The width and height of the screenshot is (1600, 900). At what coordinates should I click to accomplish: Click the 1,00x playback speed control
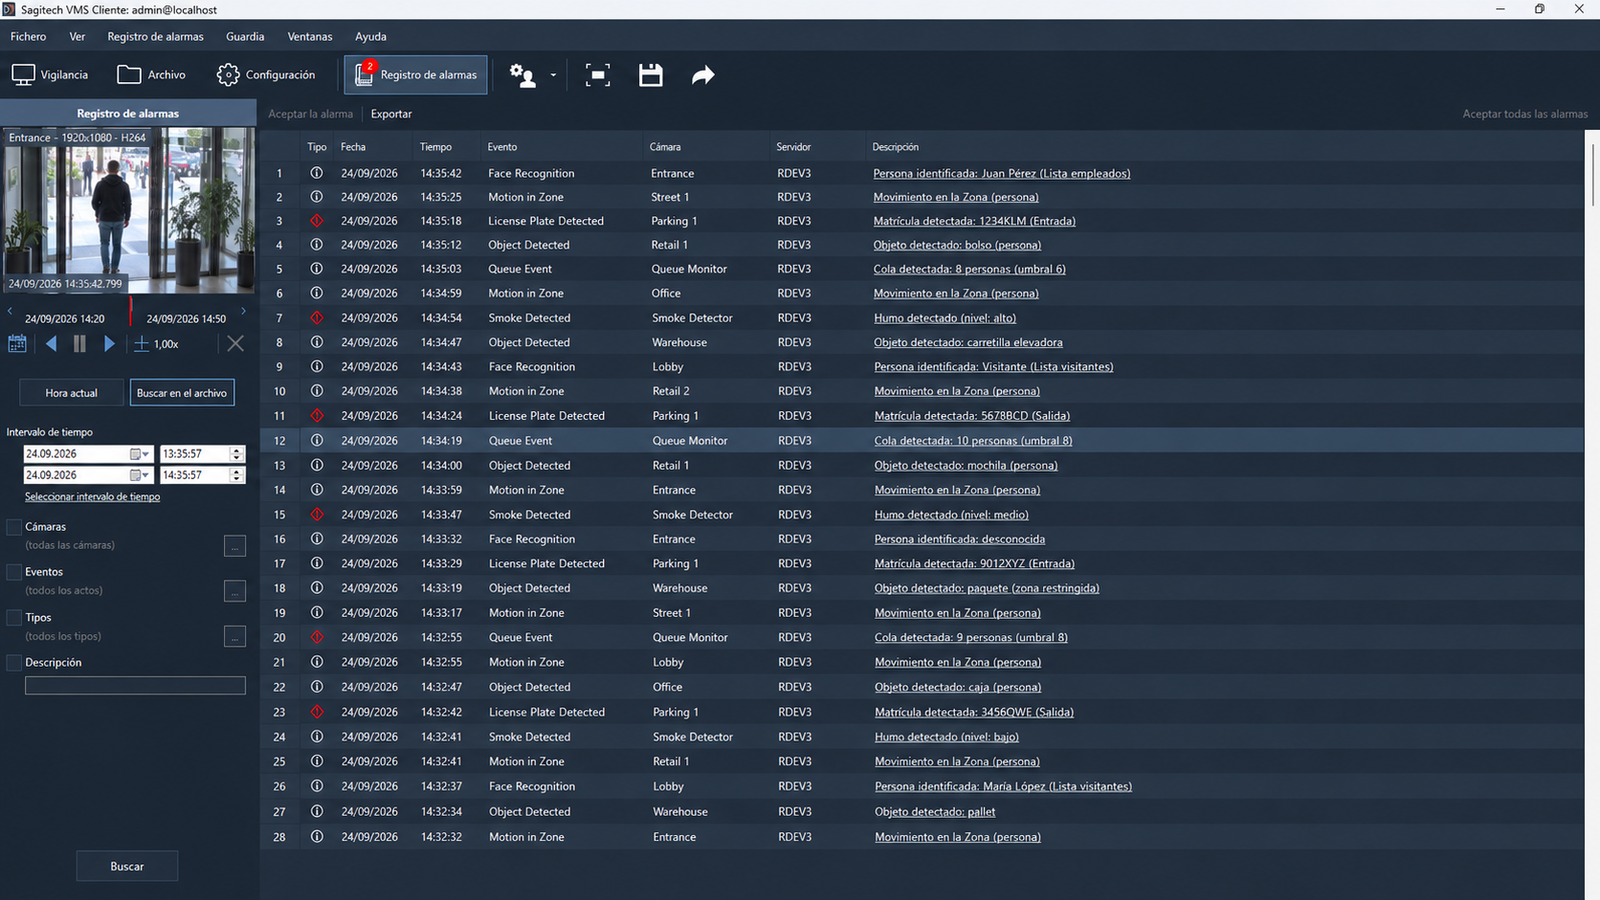156,344
